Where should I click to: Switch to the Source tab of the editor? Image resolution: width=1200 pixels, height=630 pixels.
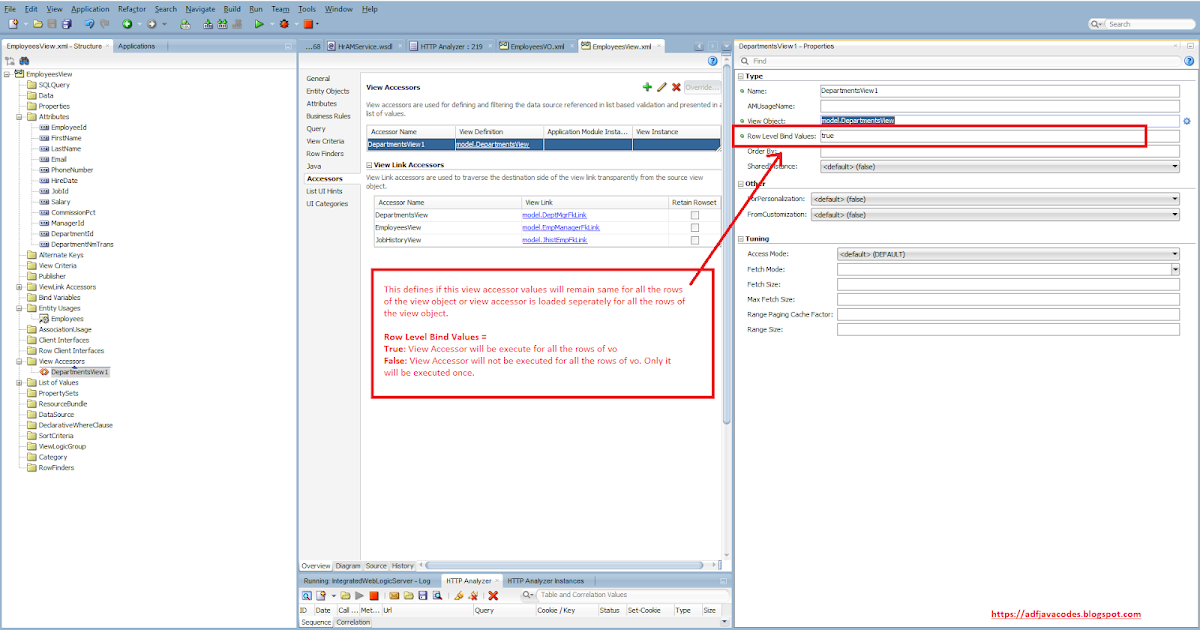[375, 565]
